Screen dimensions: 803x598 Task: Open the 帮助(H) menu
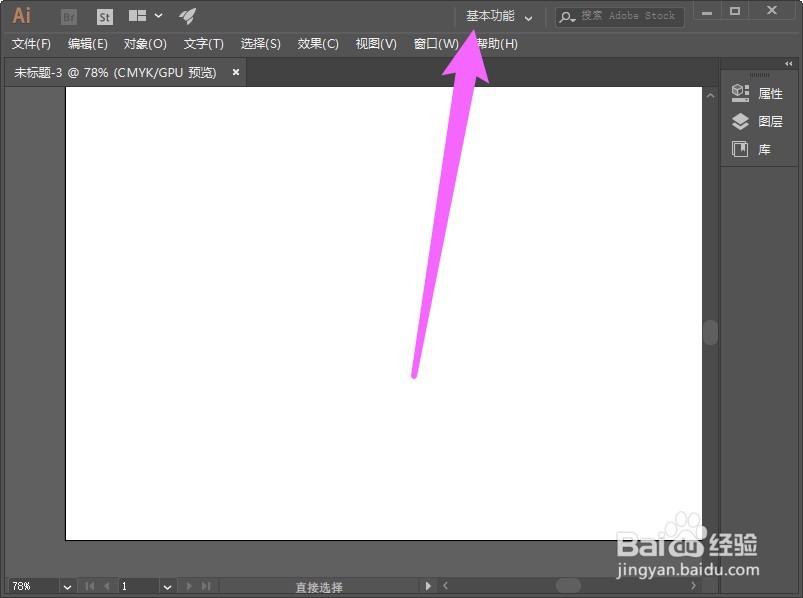coord(494,44)
